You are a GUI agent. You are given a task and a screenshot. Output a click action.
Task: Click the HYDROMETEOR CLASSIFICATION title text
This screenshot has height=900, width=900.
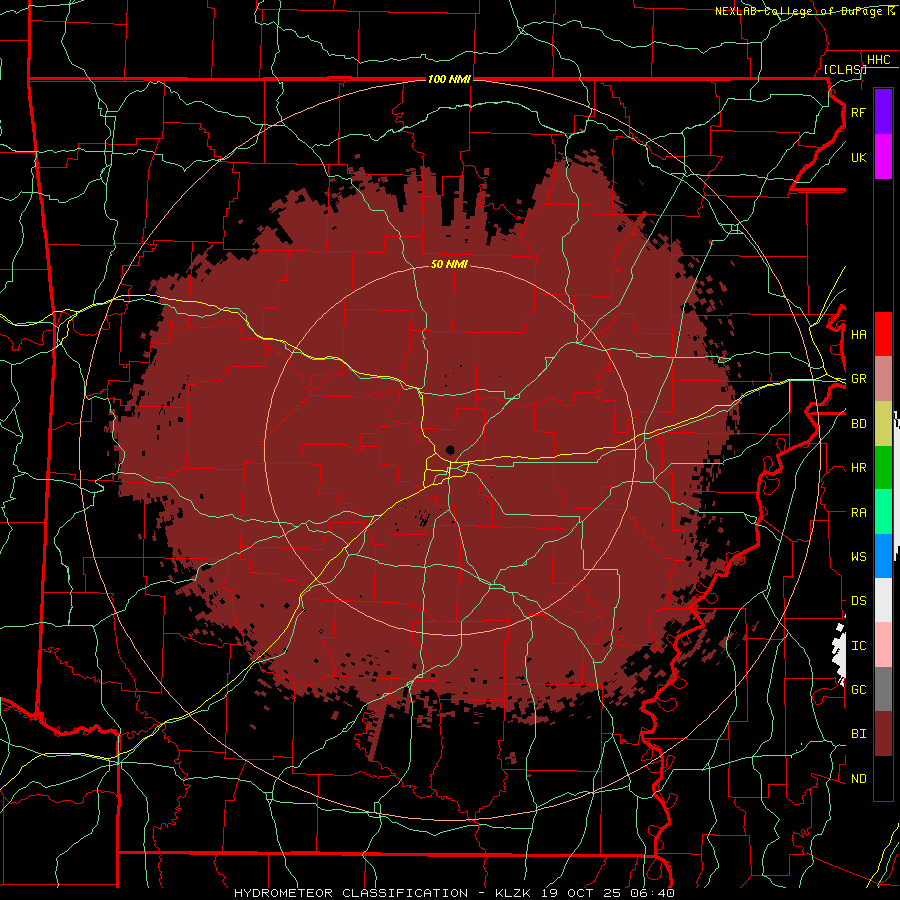click(351, 893)
